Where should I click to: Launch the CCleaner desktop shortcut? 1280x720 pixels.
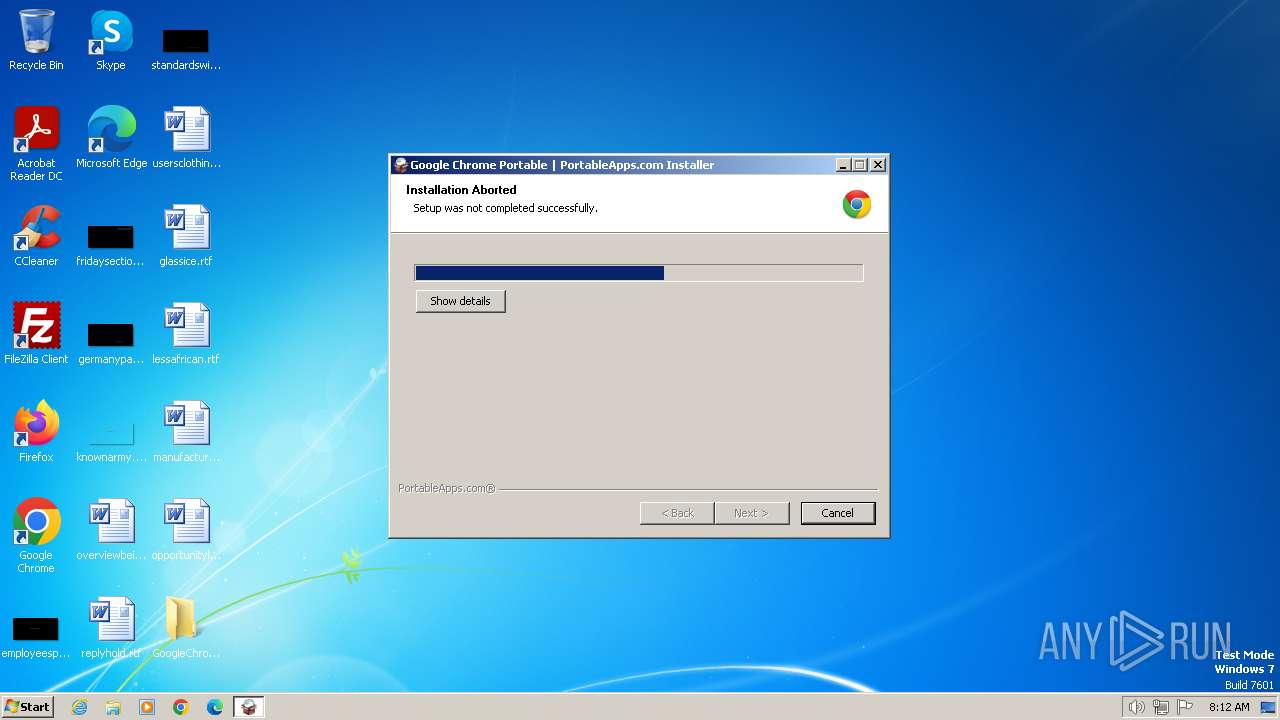pos(36,236)
